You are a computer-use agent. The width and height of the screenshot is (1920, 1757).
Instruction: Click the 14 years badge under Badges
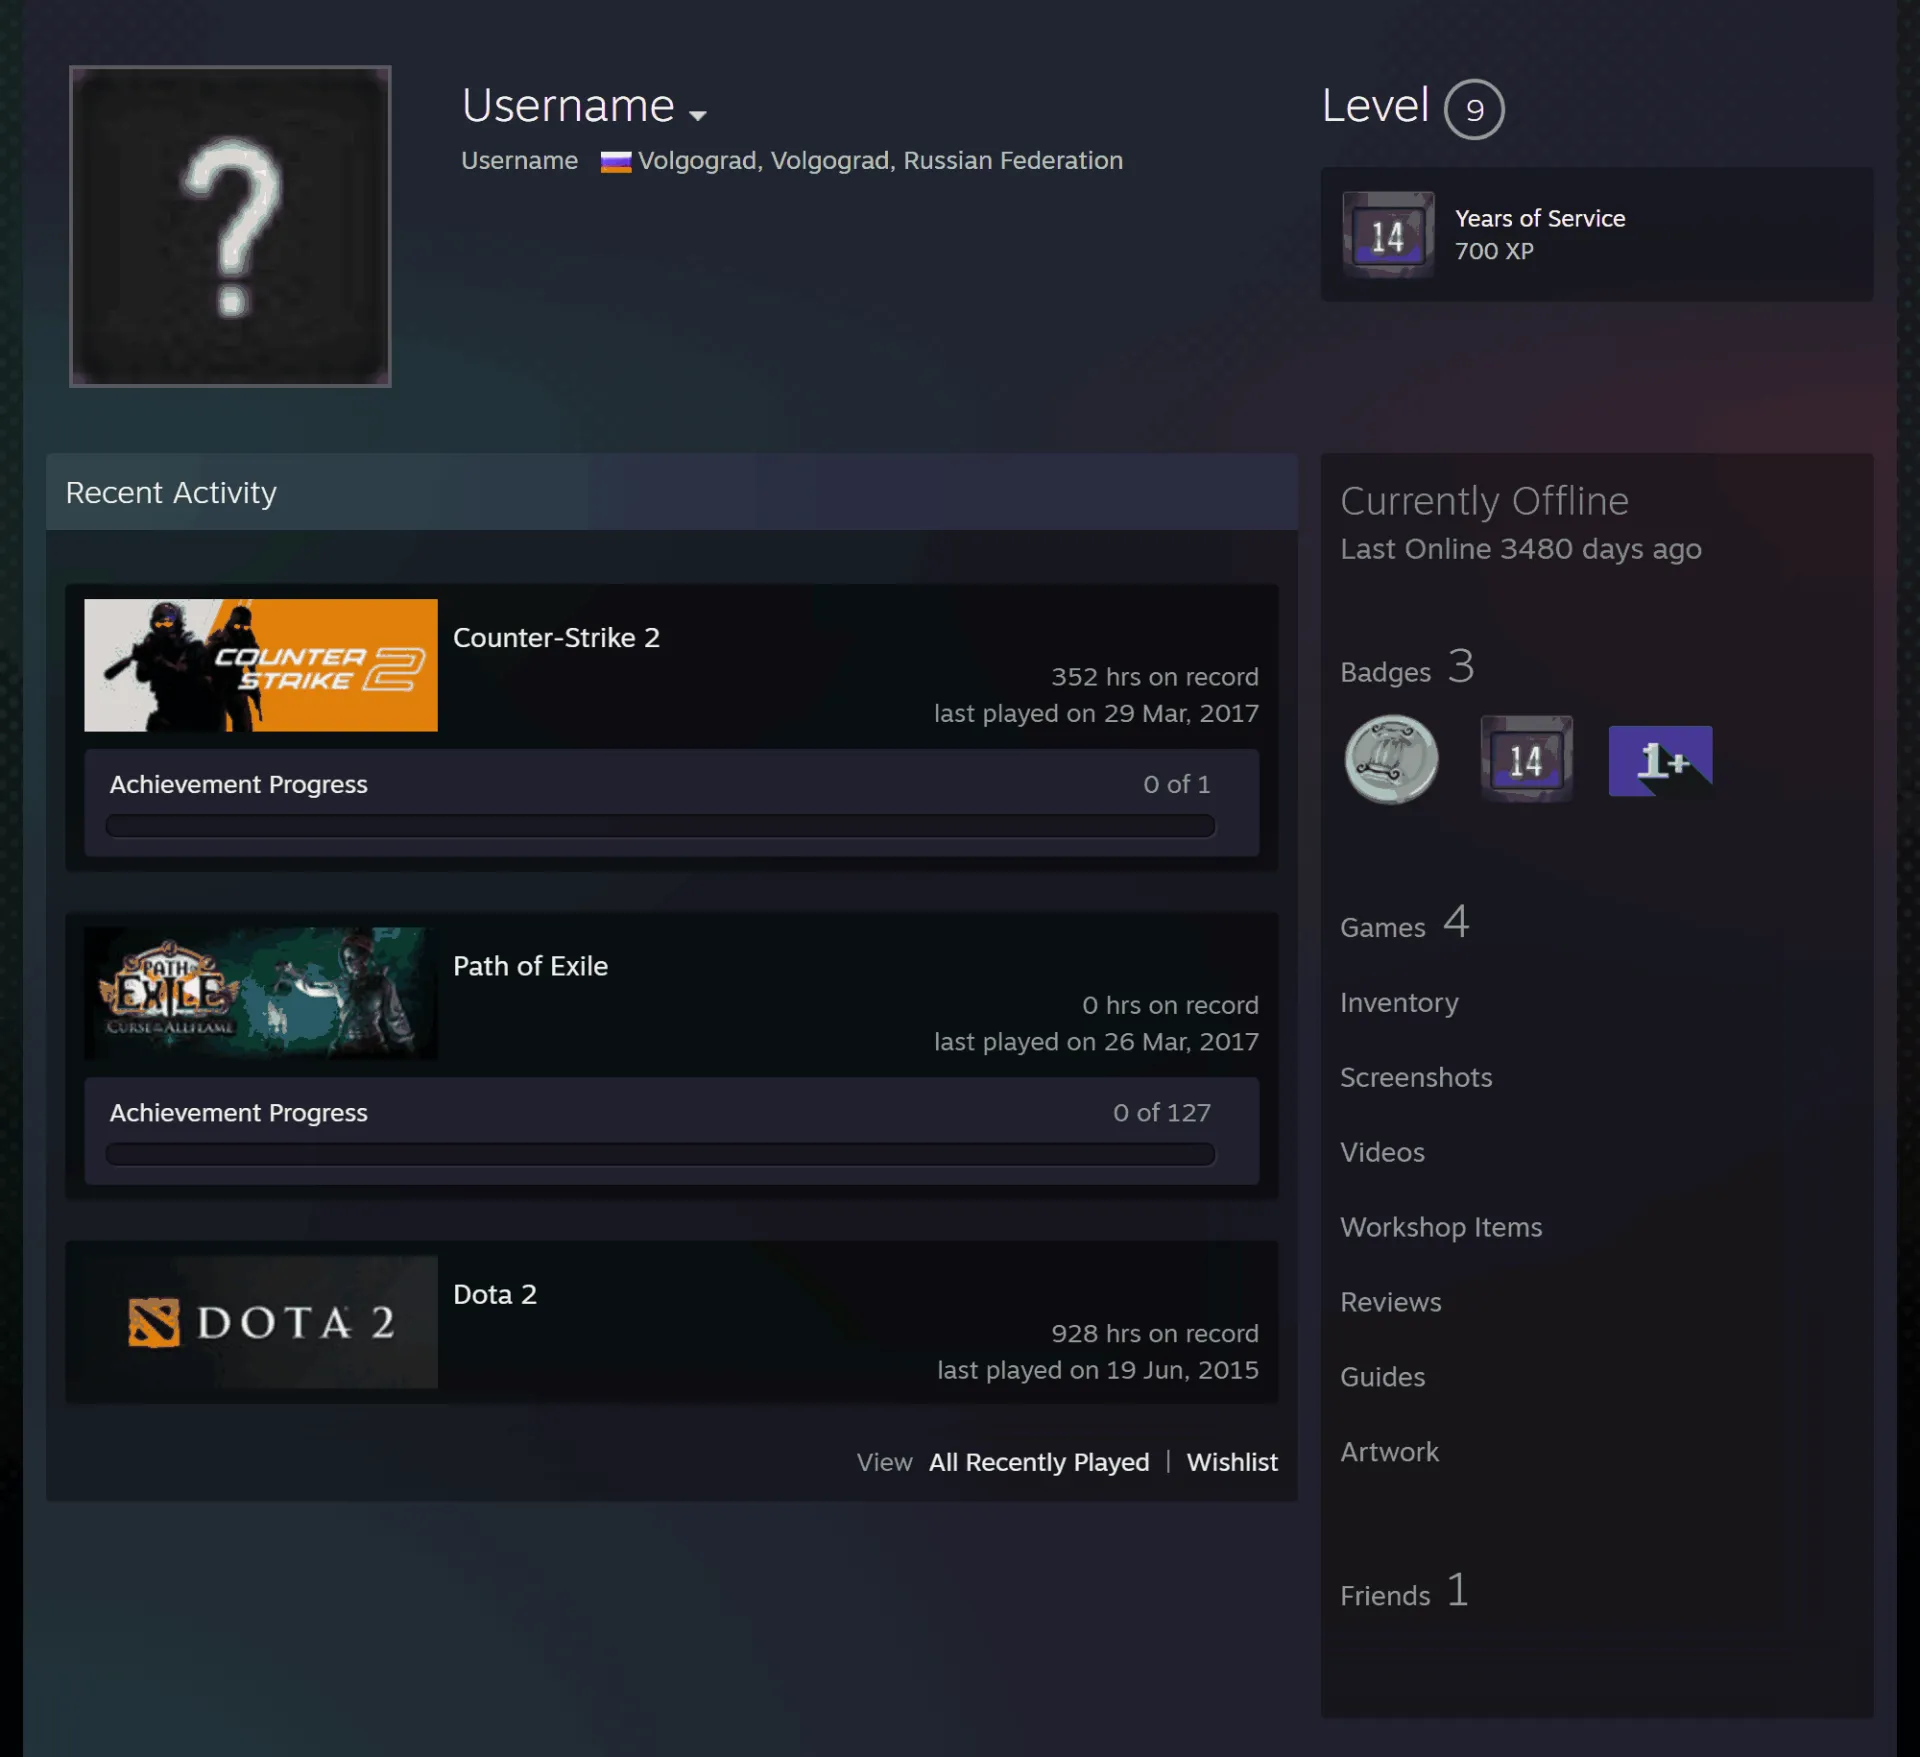[x=1526, y=759]
